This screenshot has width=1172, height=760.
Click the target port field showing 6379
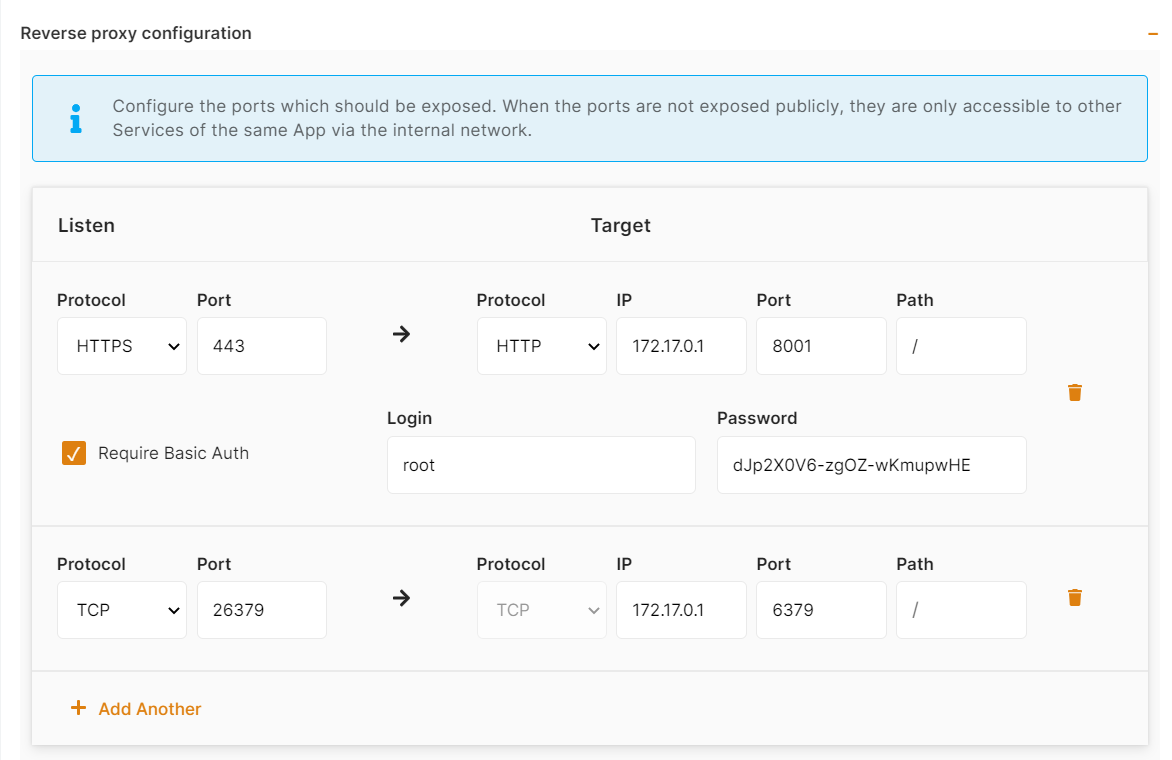pyautogui.click(x=820, y=610)
